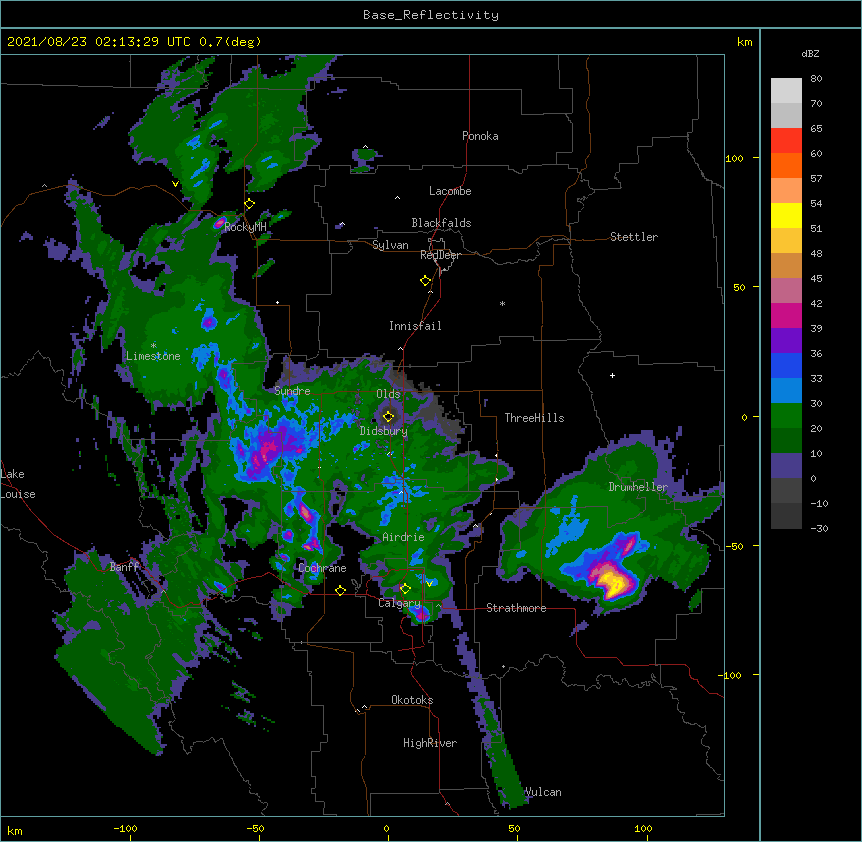Click the Okotoks city label
Image resolution: width=862 pixels, height=842 pixels.
pyautogui.click(x=412, y=700)
